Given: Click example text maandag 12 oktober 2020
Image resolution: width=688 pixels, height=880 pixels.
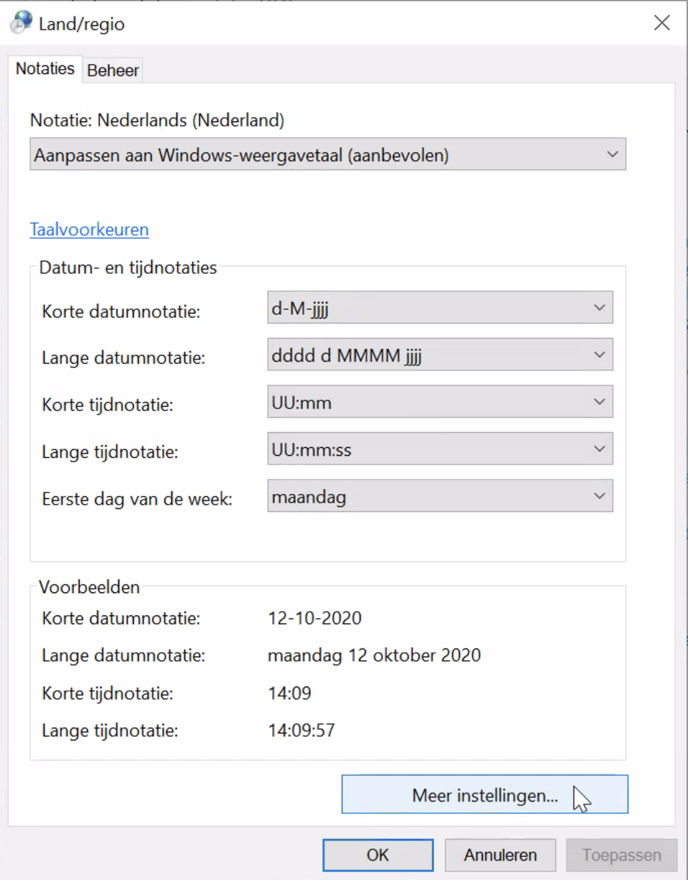Looking at the screenshot, I should pos(374,656).
